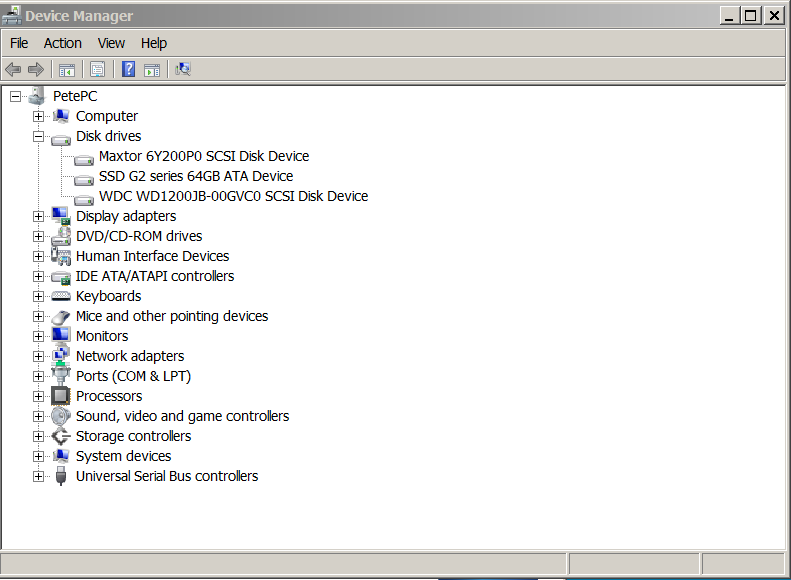Screen dimensions: 791x580
Task: Select Maxtor 6Y200P0 SCSI Disk Device
Action: click(204, 156)
